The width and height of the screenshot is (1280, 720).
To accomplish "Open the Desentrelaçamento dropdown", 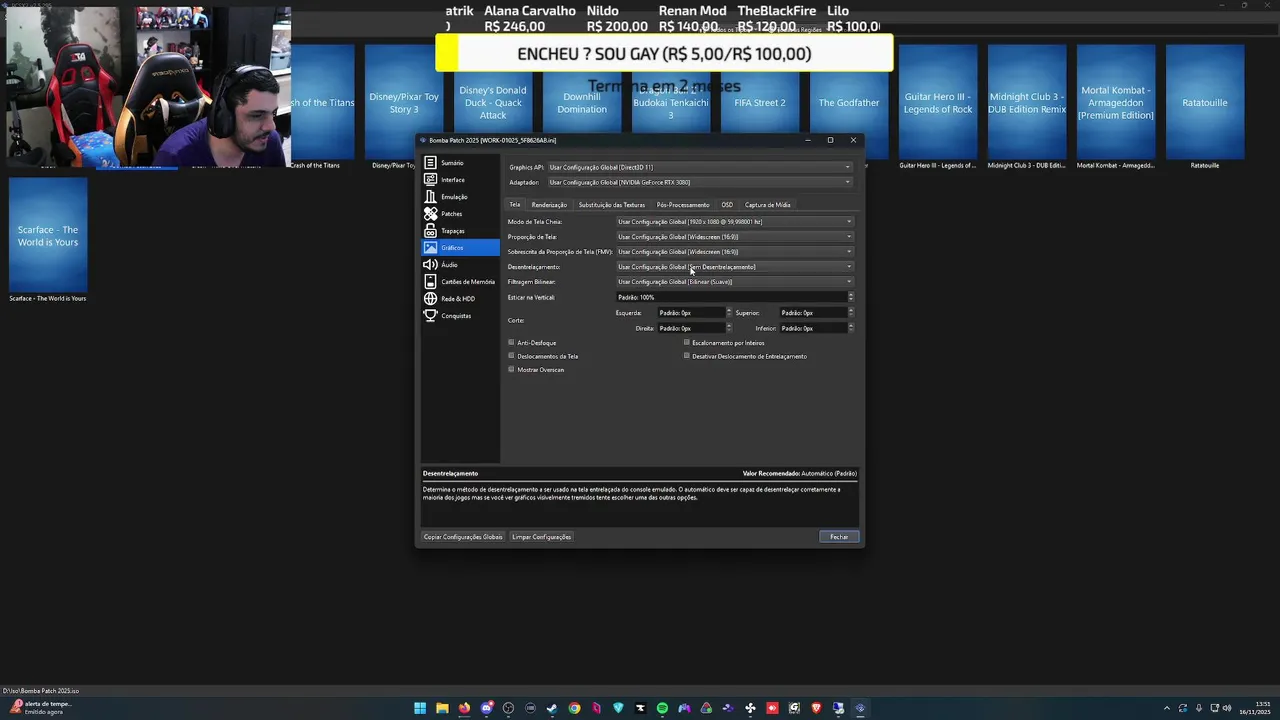I will [x=735, y=267].
